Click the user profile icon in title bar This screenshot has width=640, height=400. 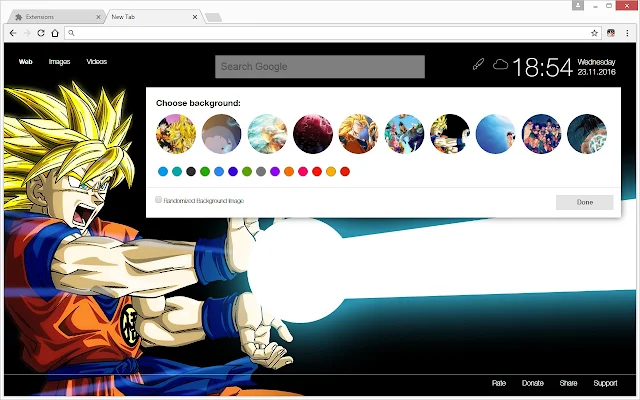[x=578, y=5]
